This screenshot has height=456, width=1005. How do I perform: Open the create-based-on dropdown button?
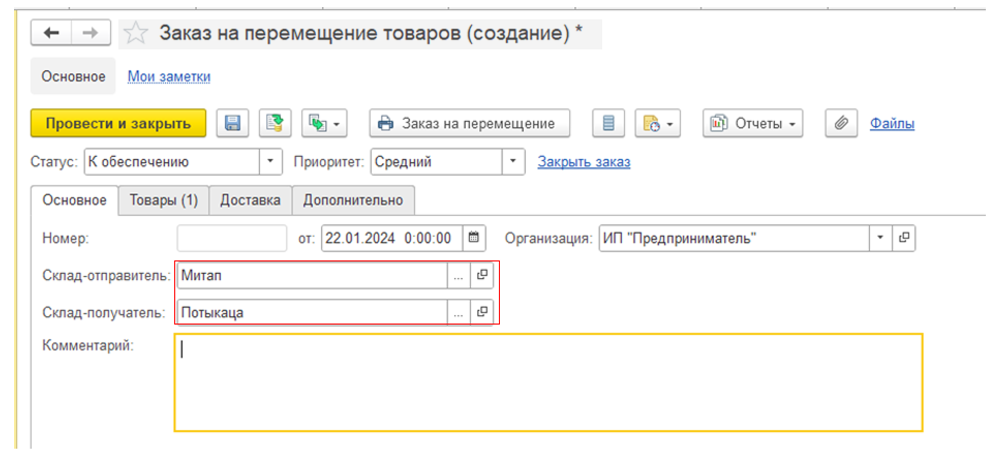click(324, 123)
